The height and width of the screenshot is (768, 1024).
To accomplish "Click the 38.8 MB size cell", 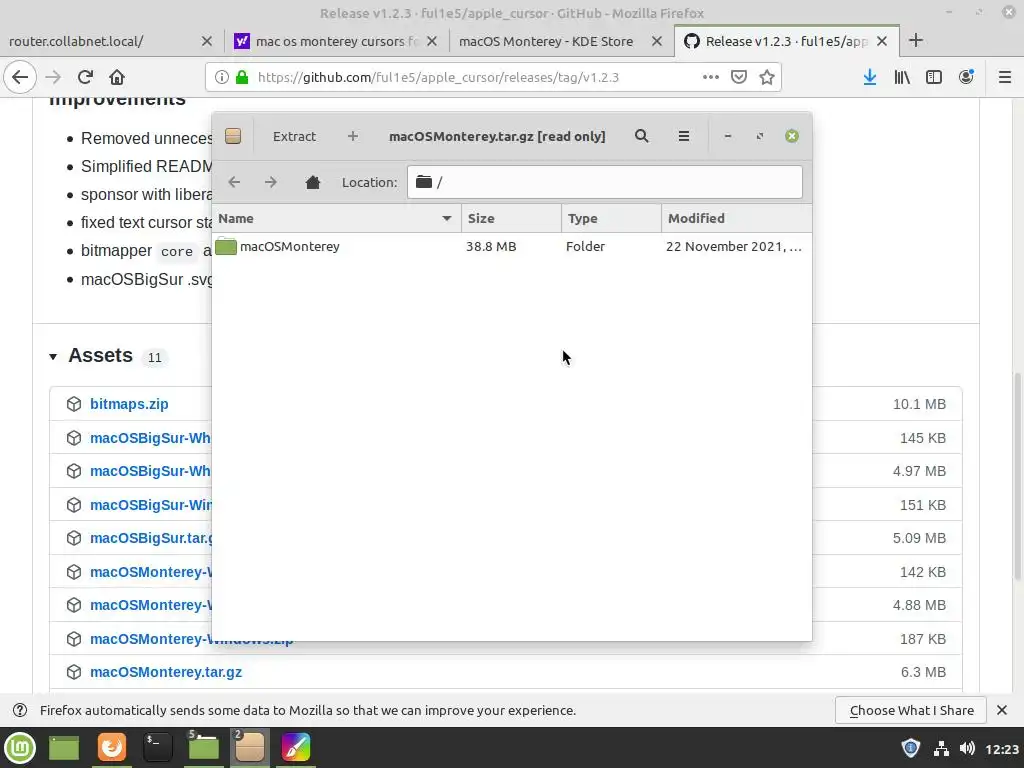I will (x=491, y=246).
